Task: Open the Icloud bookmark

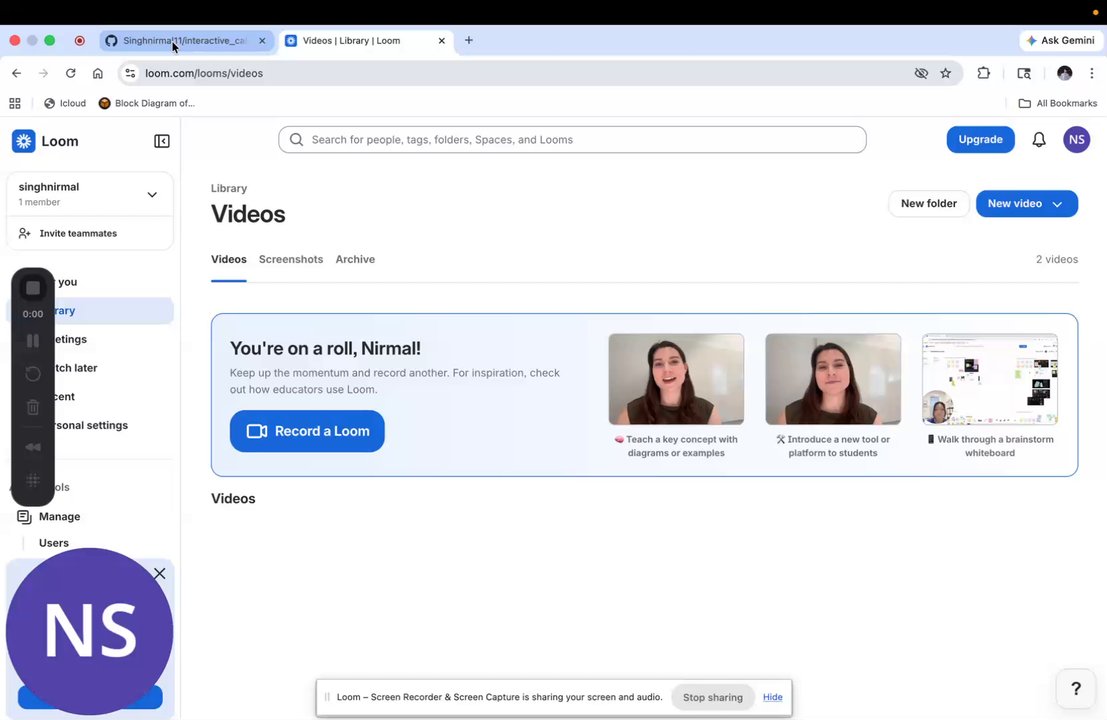Action: (x=65, y=103)
